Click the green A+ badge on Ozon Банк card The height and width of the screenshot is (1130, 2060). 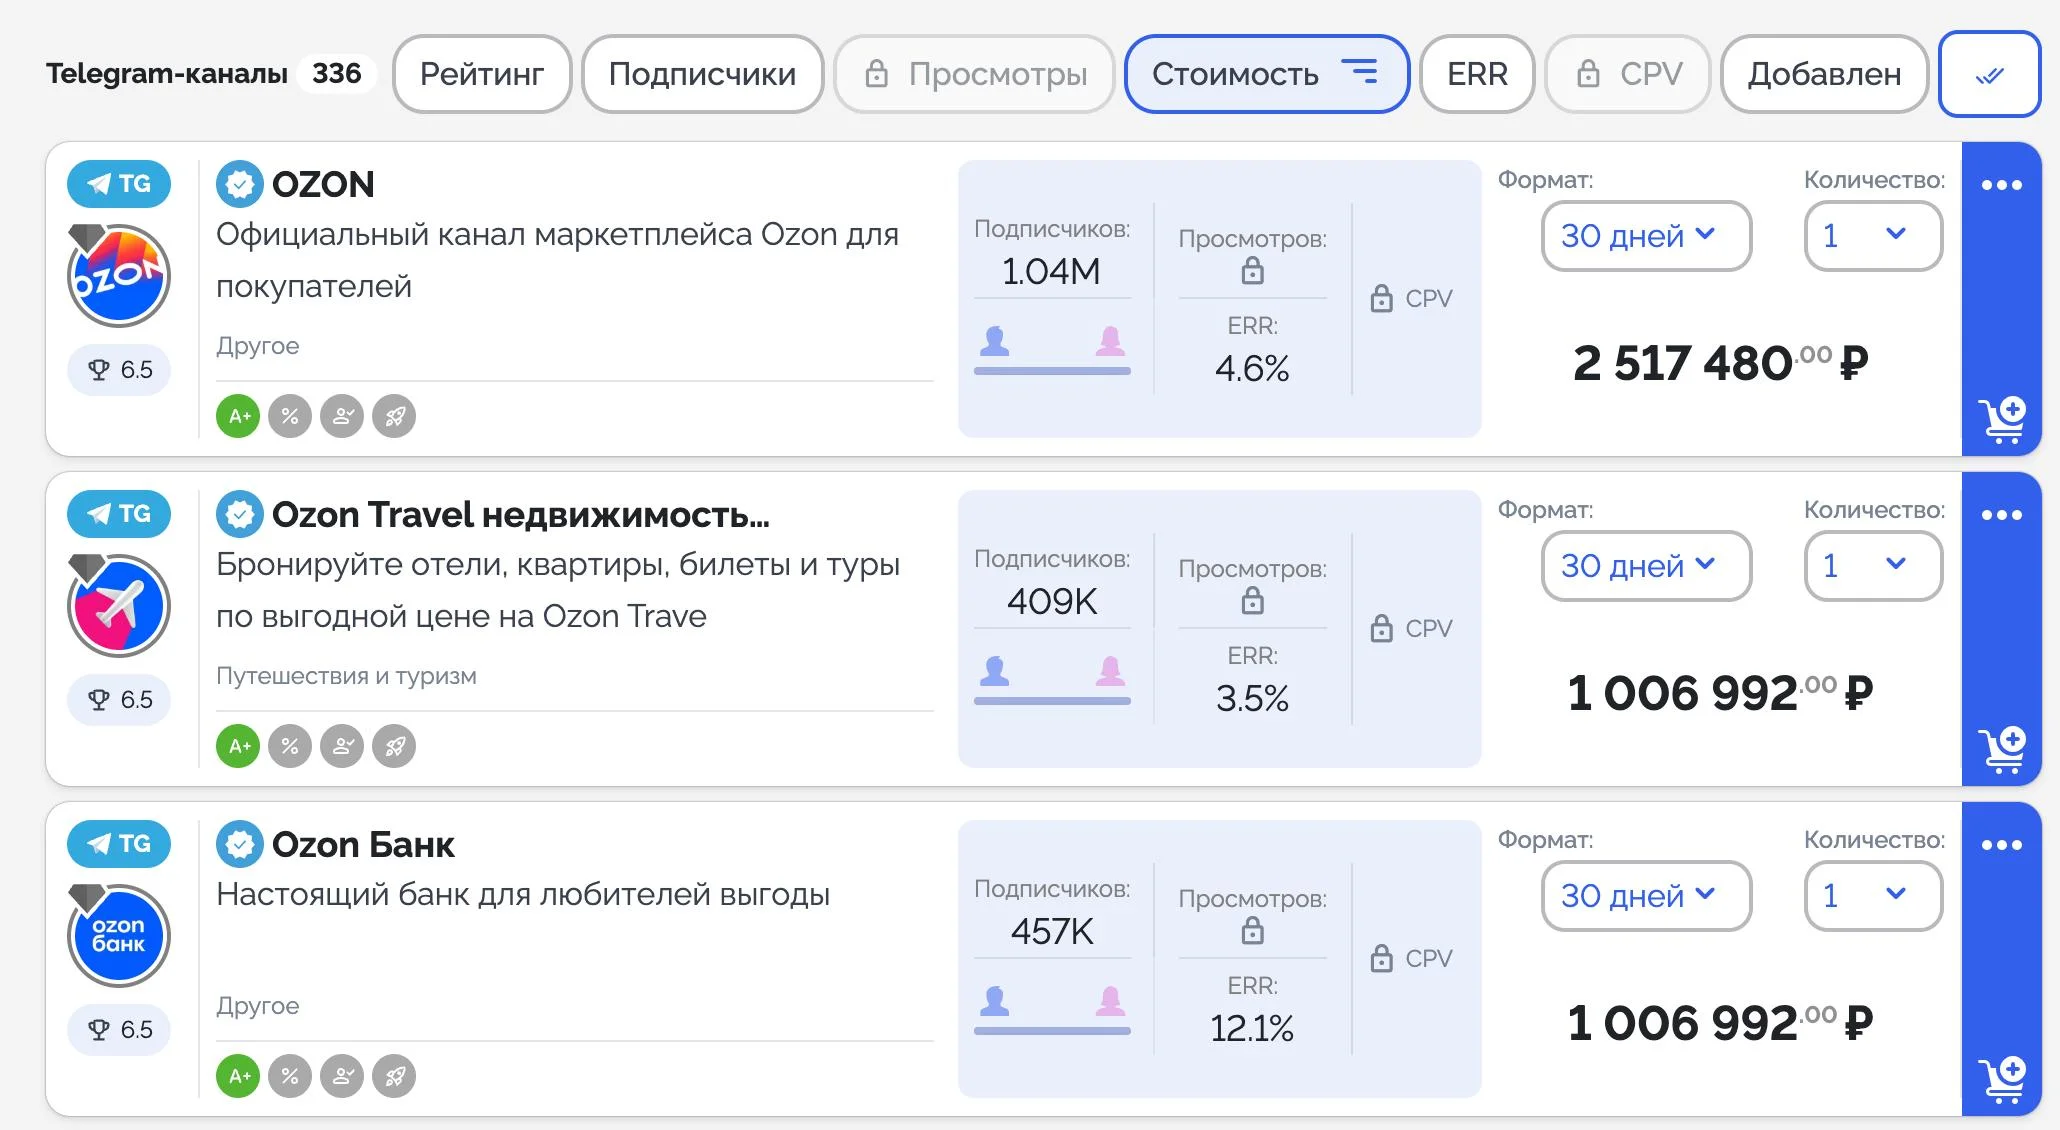coord(238,1076)
